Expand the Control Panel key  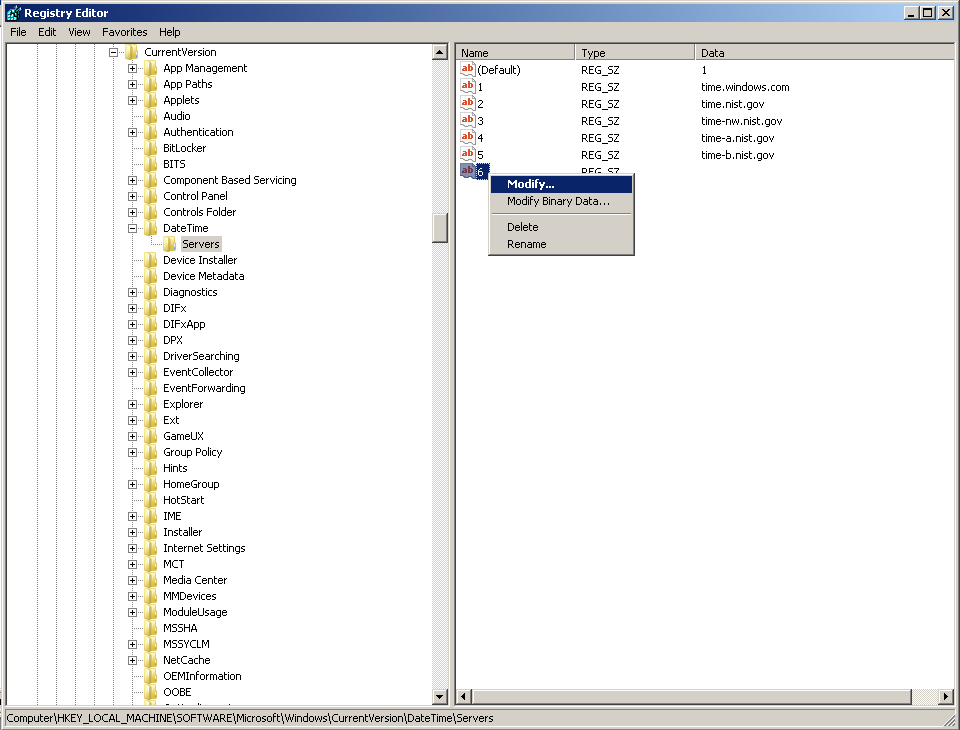click(132, 196)
